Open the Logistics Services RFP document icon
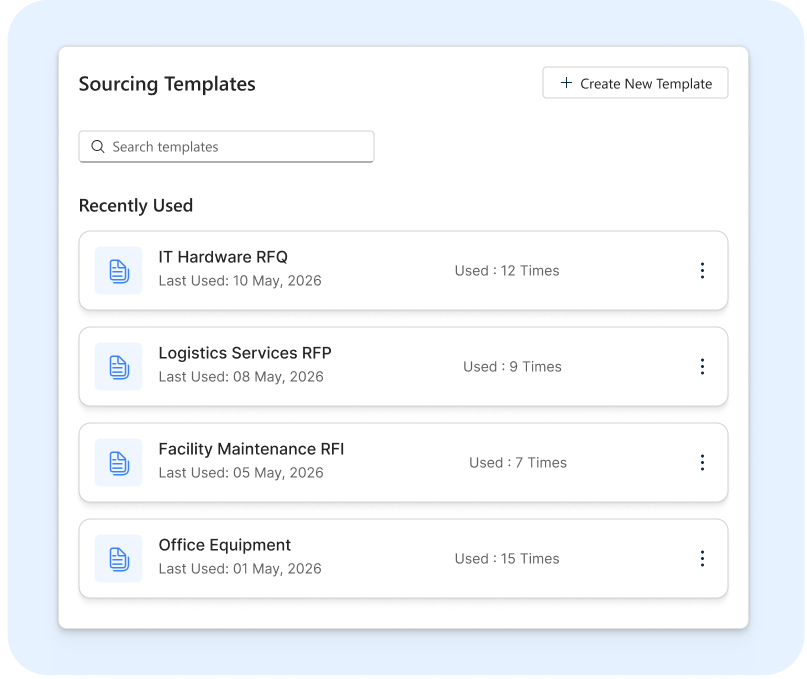The height and width of the screenshot is (679, 807). (119, 367)
